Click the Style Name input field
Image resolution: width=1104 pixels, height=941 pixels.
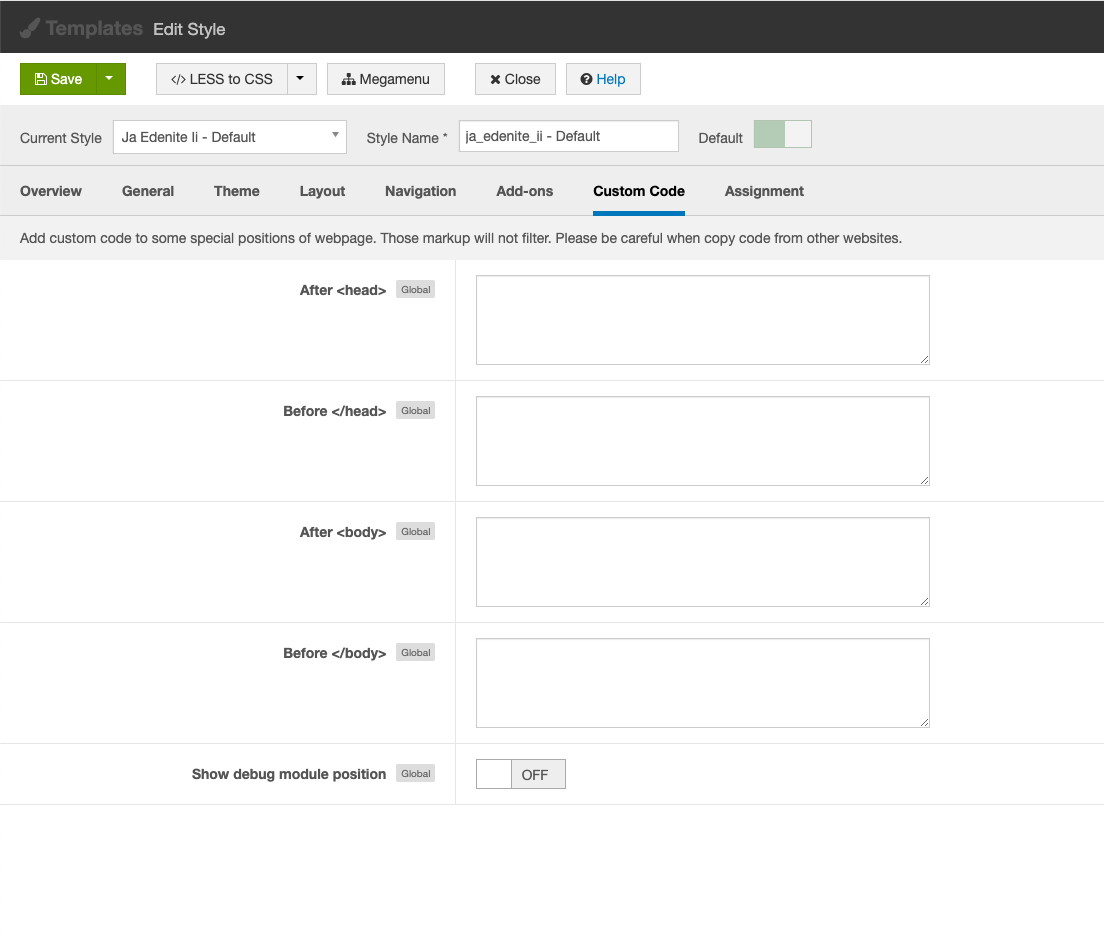(568, 136)
